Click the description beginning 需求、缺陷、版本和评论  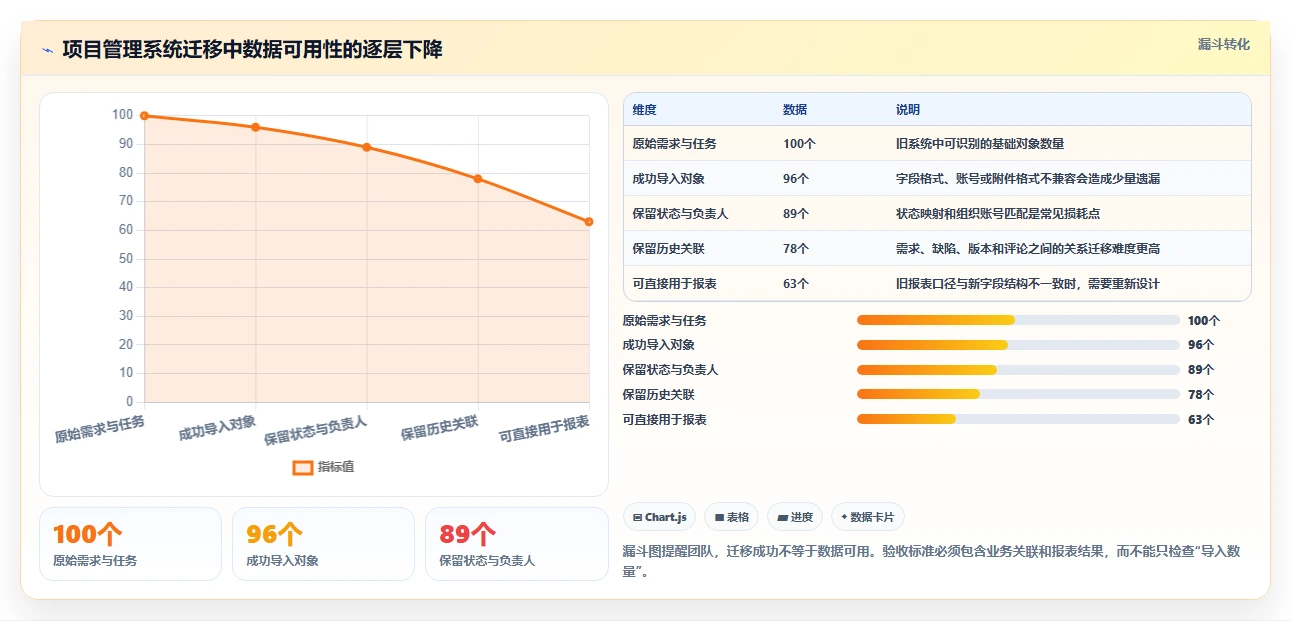[1028, 249]
